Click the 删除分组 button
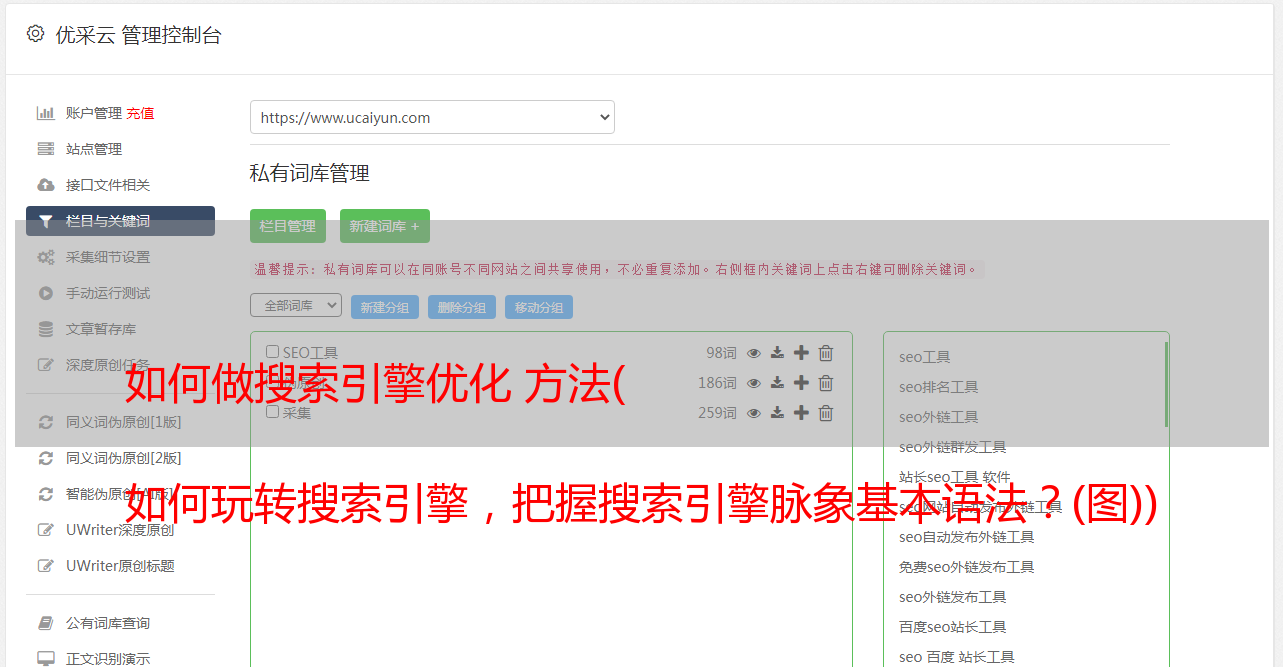This screenshot has height=667, width=1283. [462, 307]
